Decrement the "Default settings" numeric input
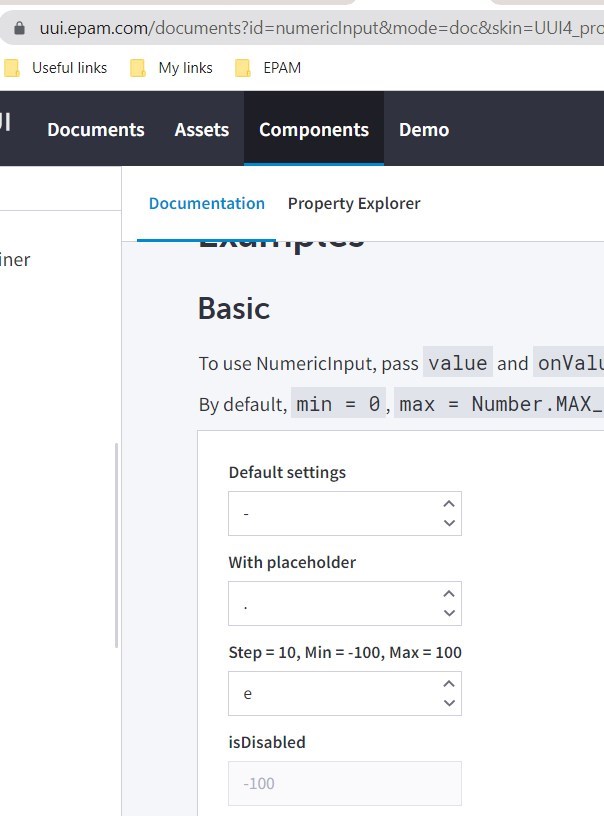Viewport: 604px width, 816px height. (x=449, y=521)
